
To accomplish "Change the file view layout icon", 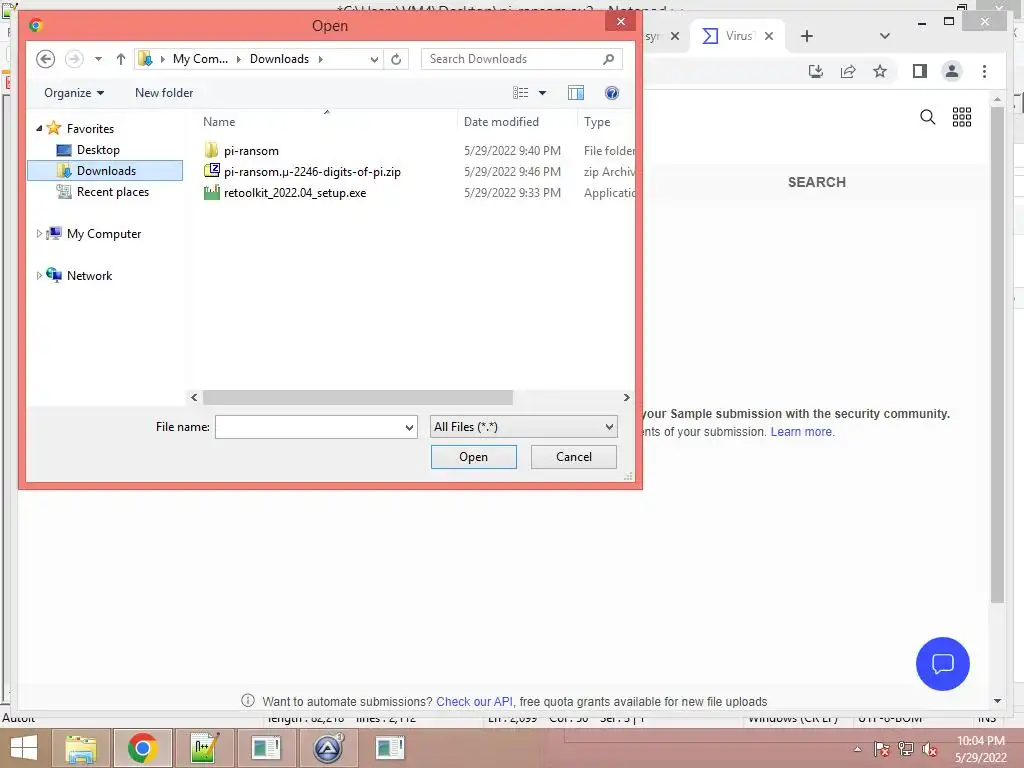I will click(520, 93).
